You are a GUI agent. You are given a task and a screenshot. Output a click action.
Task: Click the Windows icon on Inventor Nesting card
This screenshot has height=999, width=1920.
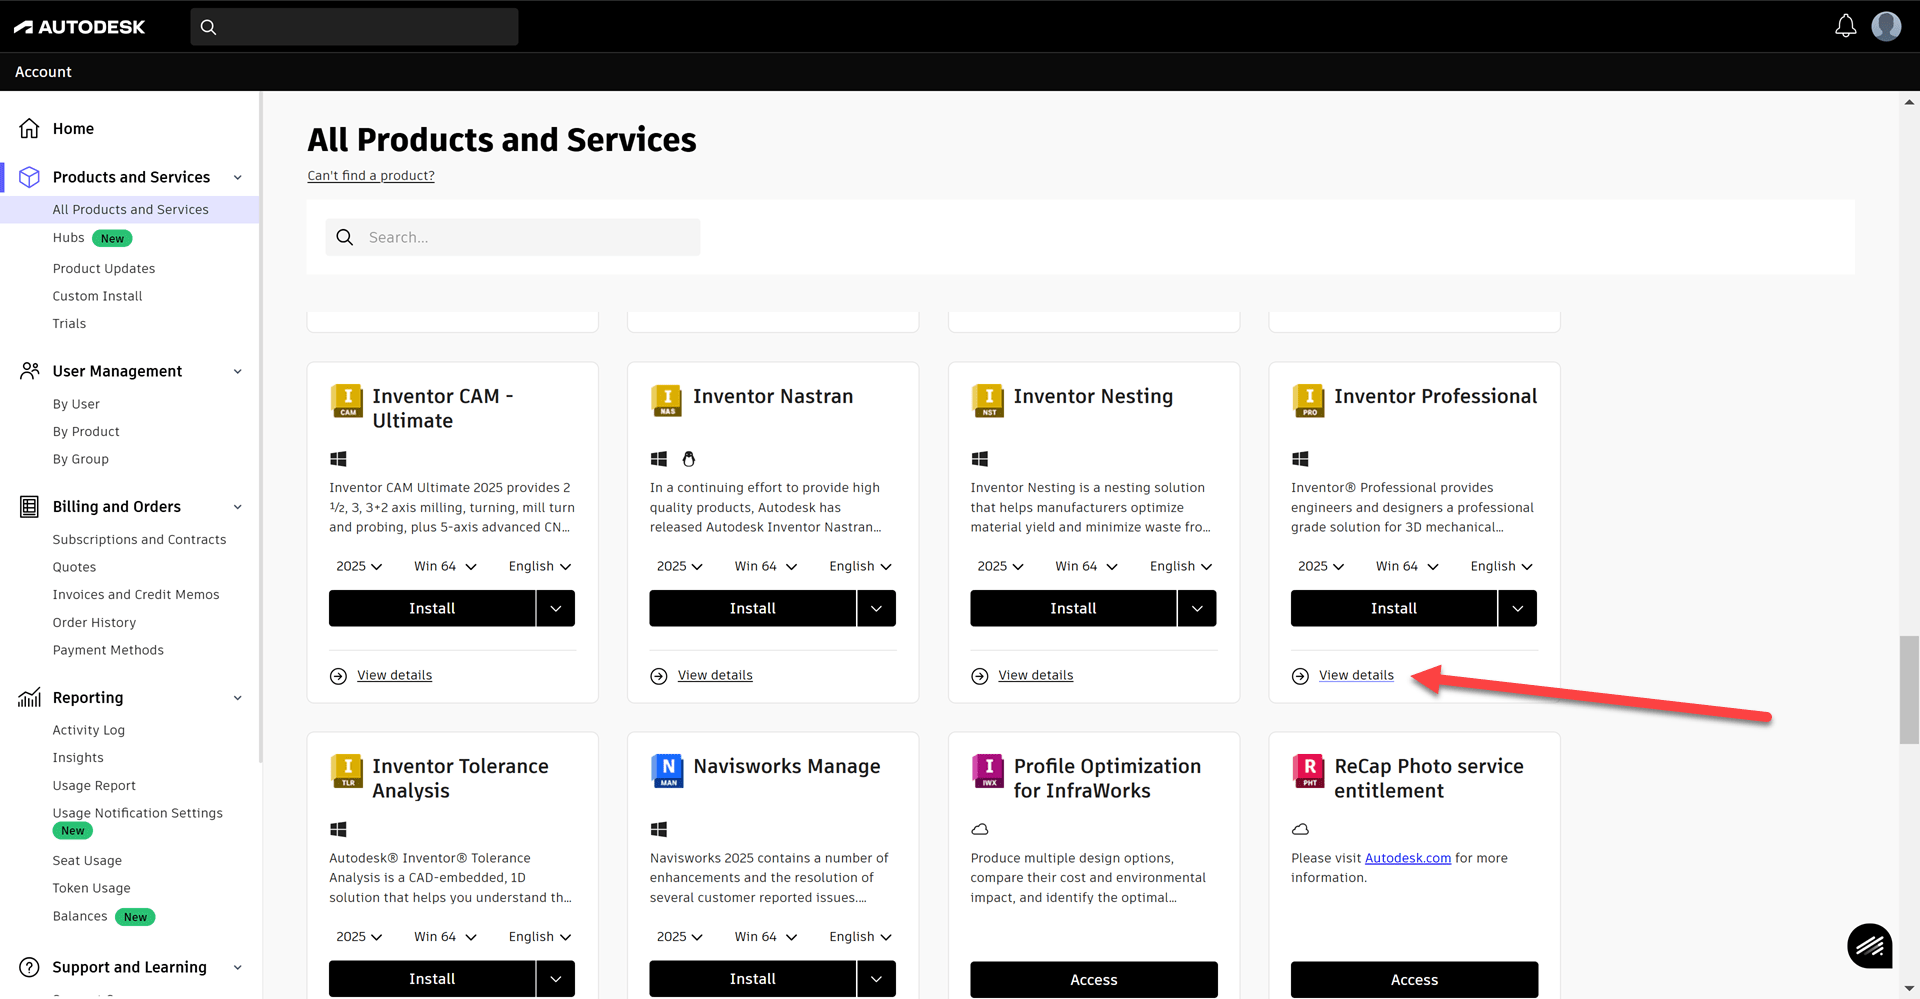click(x=980, y=459)
